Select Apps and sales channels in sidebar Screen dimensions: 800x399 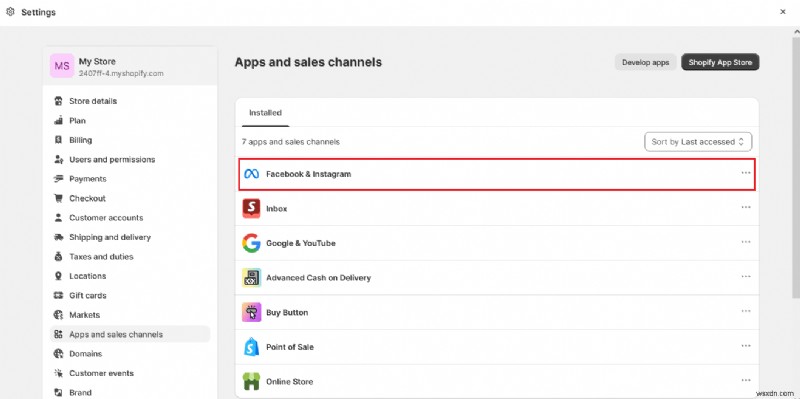pyautogui.click(x=130, y=334)
